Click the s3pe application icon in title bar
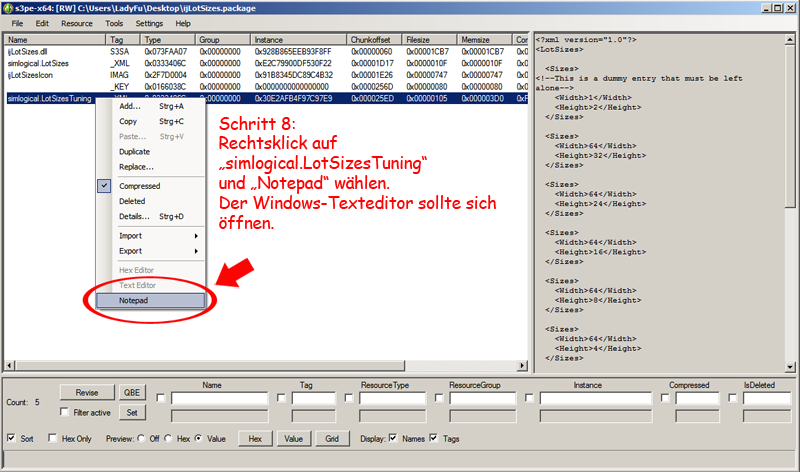Image resolution: width=800 pixels, height=472 pixels. pyautogui.click(x=8, y=8)
